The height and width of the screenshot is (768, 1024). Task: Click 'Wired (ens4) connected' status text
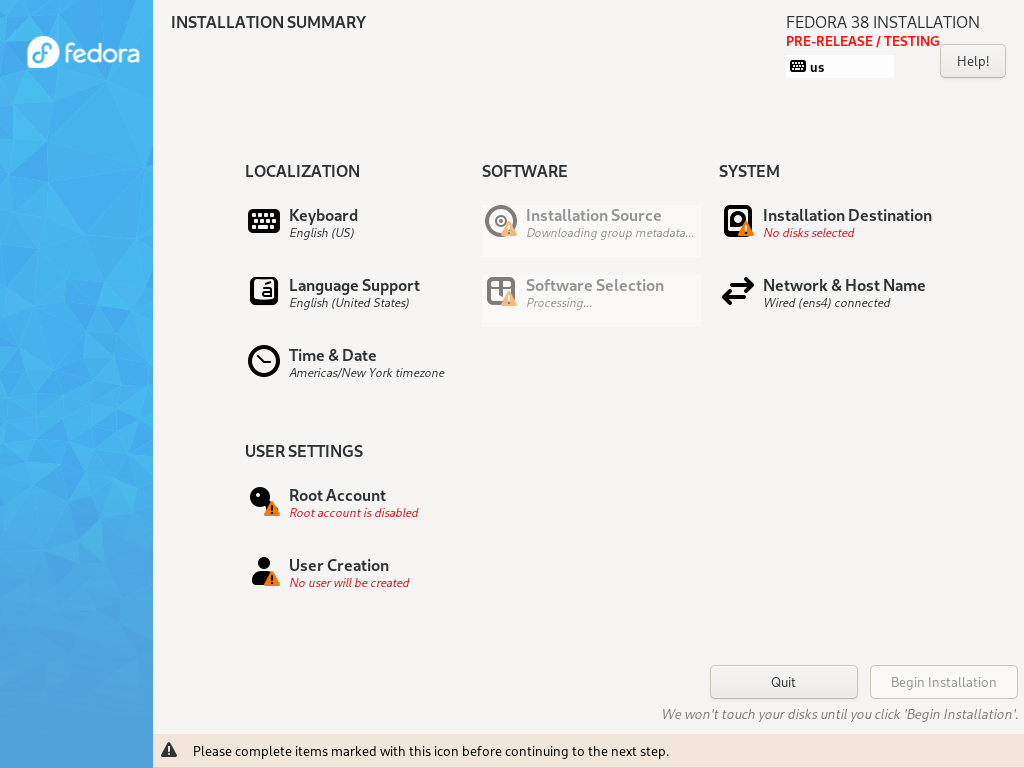click(827, 303)
